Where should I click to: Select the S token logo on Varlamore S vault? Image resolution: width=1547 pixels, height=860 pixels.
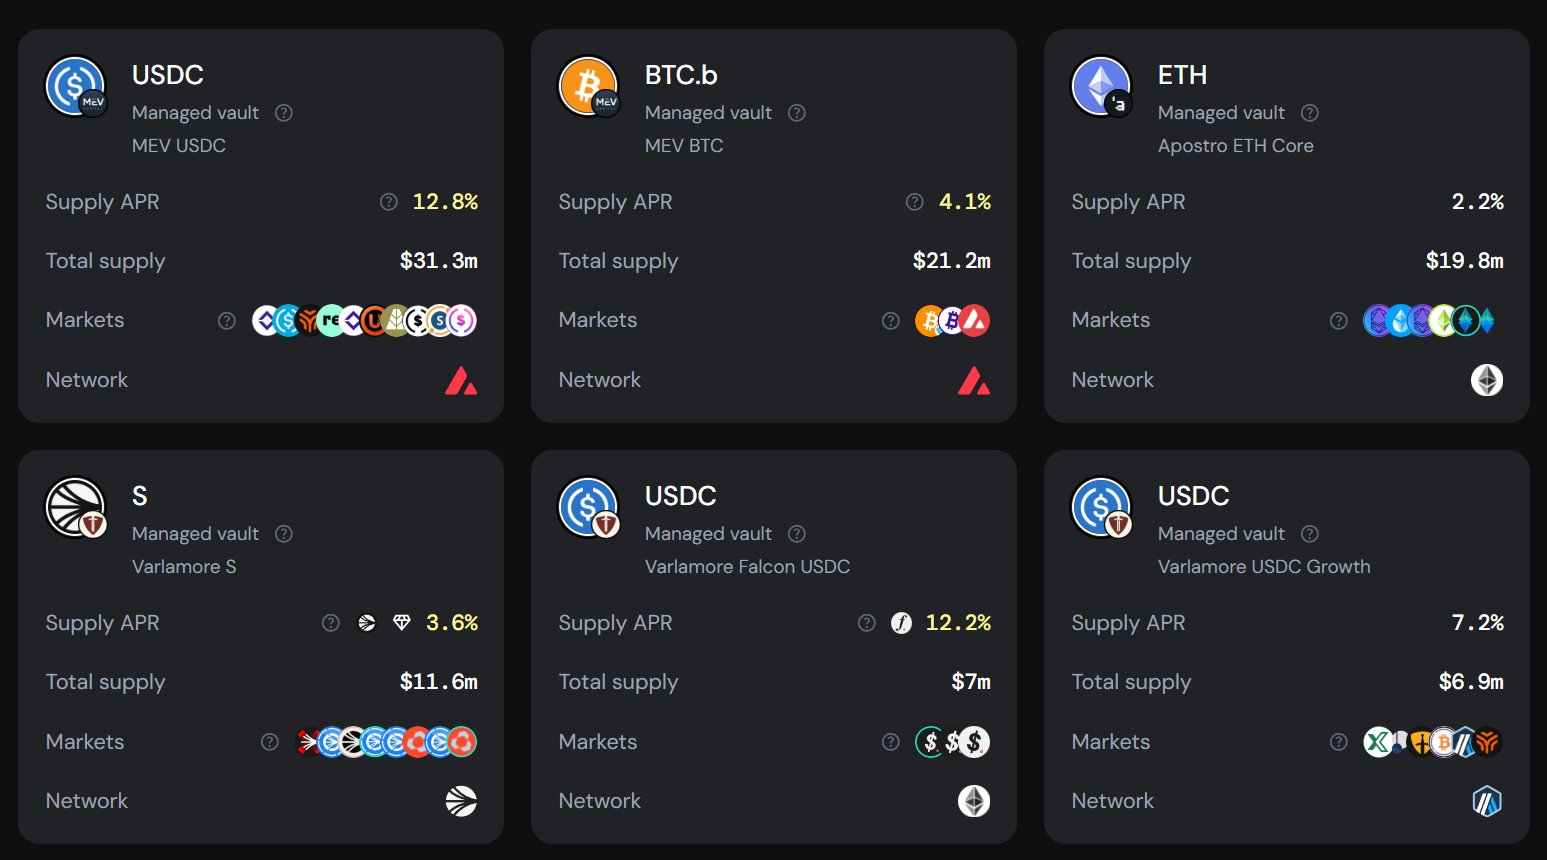click(x=76, y=507)
